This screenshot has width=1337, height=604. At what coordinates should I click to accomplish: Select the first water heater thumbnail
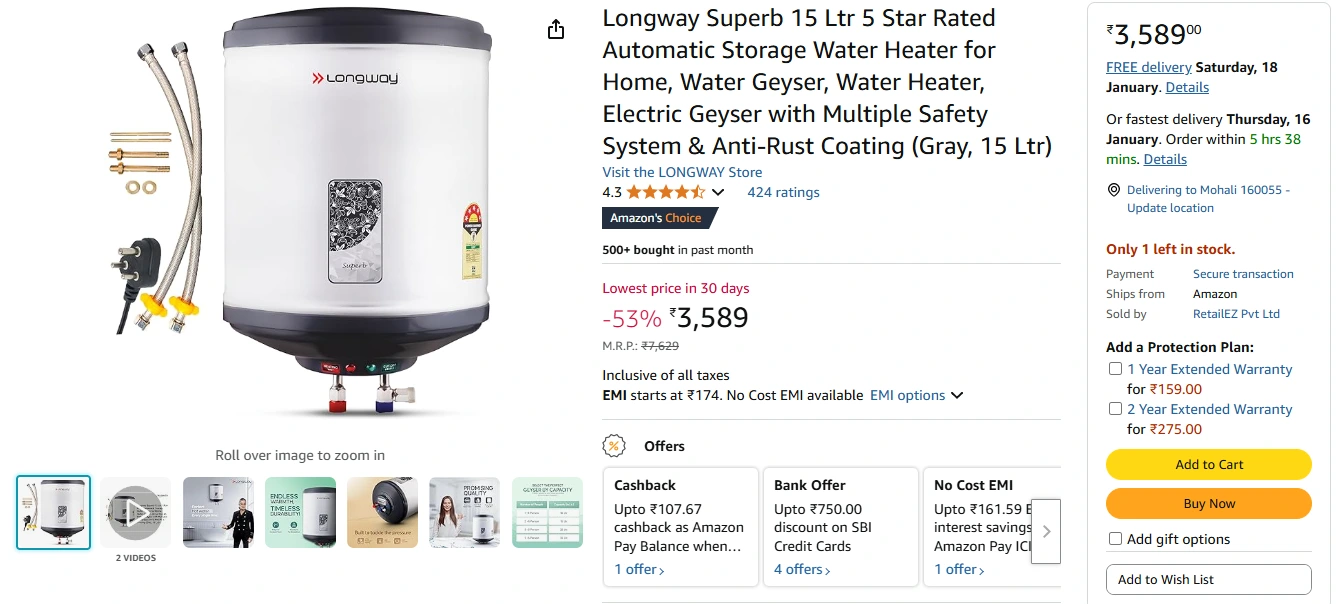click(x=53, y=512)
